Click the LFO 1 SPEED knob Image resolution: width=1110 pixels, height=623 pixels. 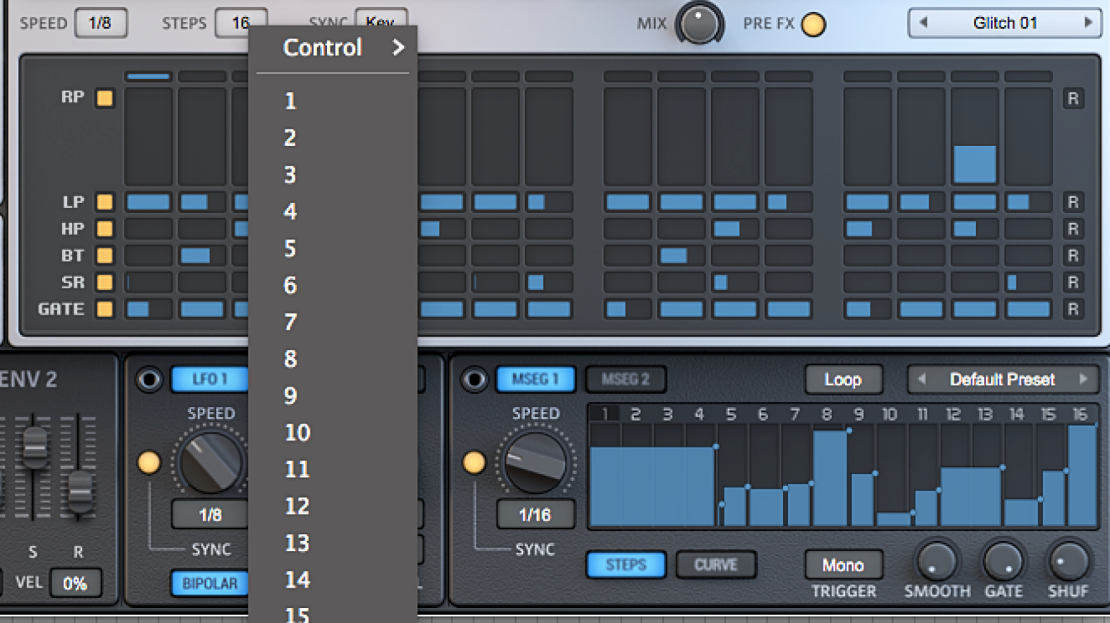[x=210, y=462]
